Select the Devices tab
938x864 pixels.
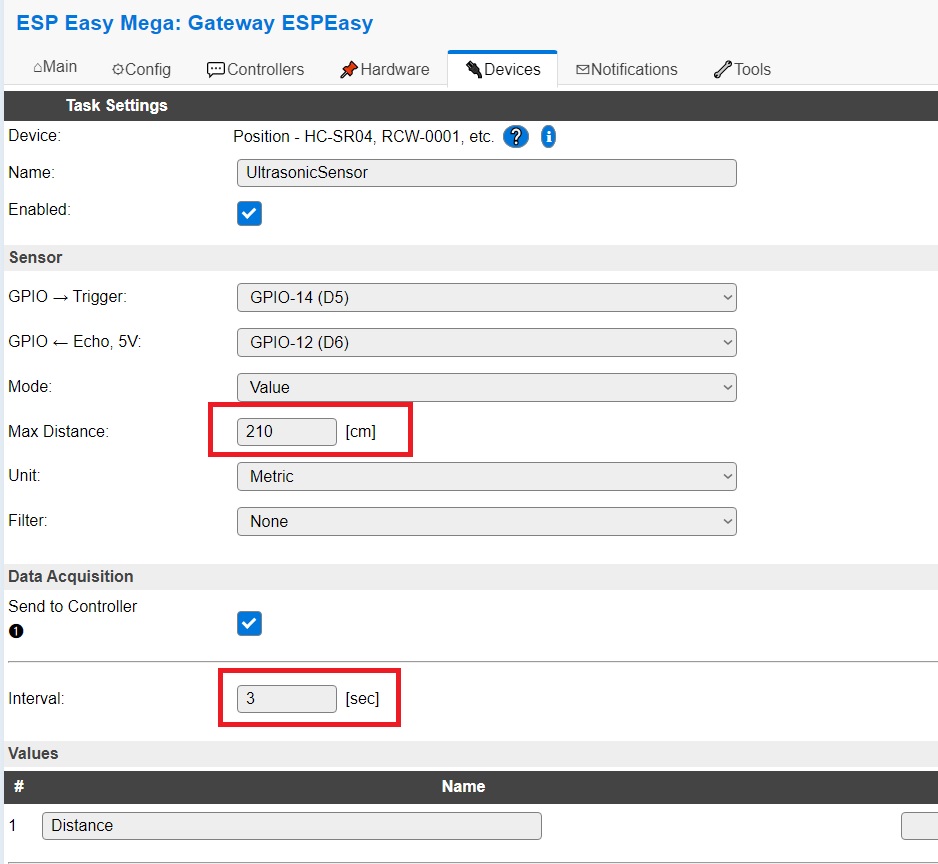tap(503, 69)
